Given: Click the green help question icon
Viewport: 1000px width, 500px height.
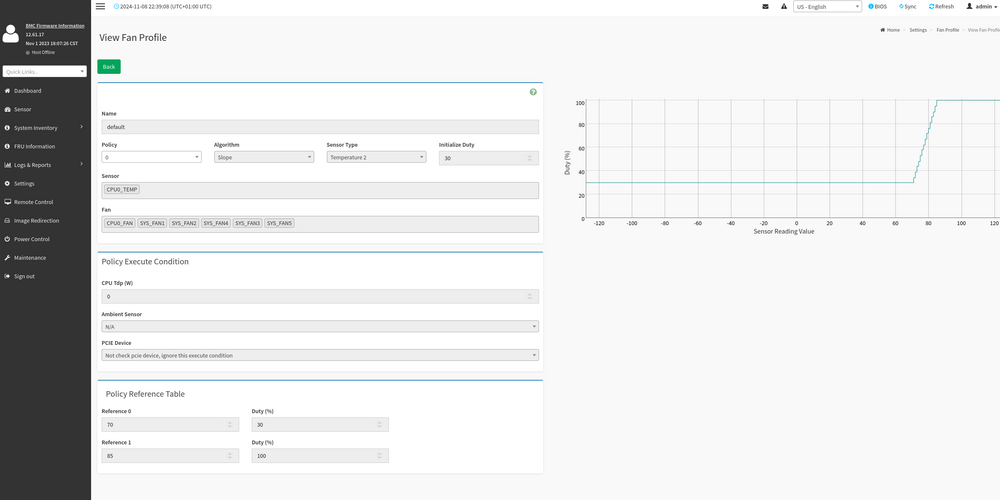Looking at the screenshot, I should click(x=533, y=92).
